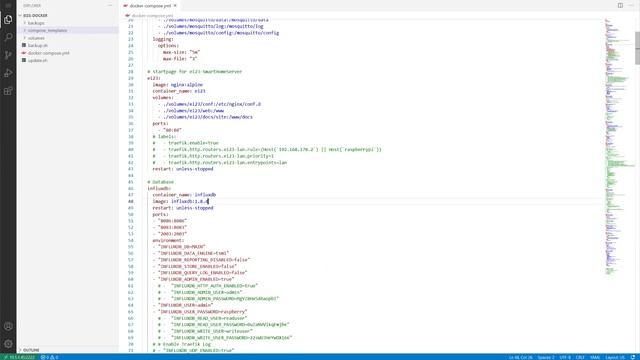Click the 'container_name: influxdb' line
640x360 pixels.
184,195
